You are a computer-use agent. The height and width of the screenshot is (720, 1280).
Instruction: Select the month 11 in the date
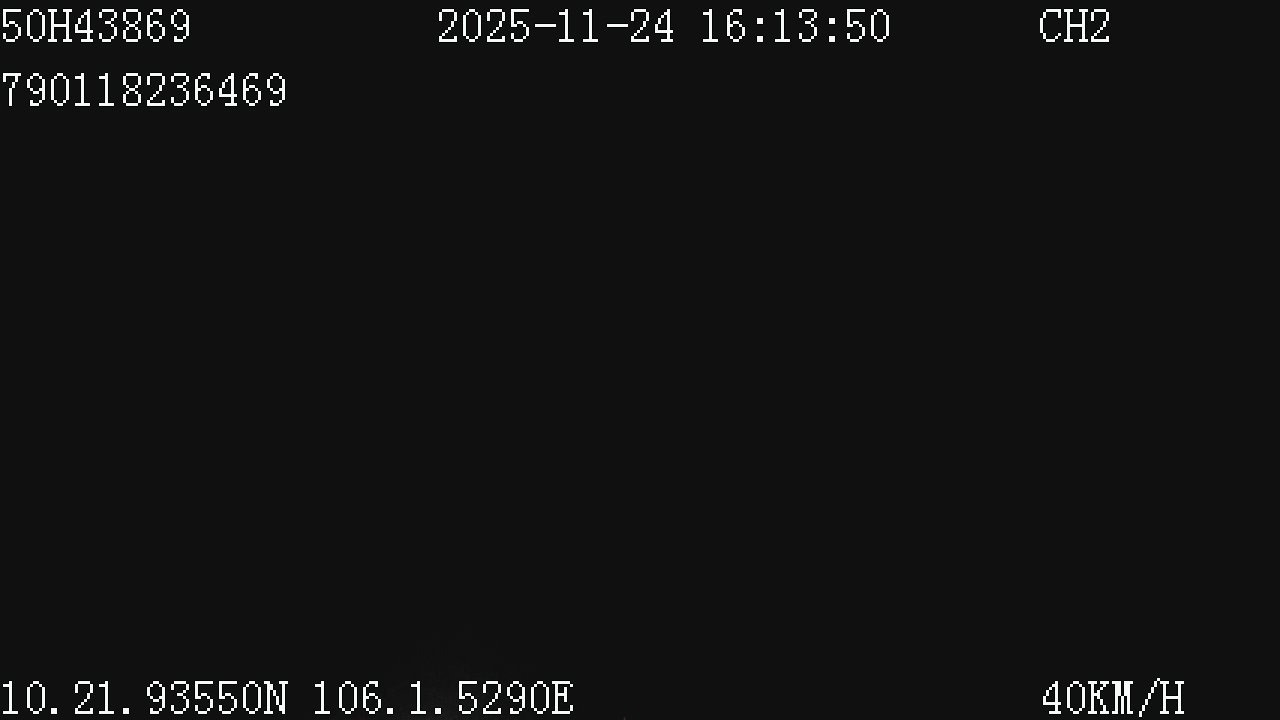click(x=580, y=27)
